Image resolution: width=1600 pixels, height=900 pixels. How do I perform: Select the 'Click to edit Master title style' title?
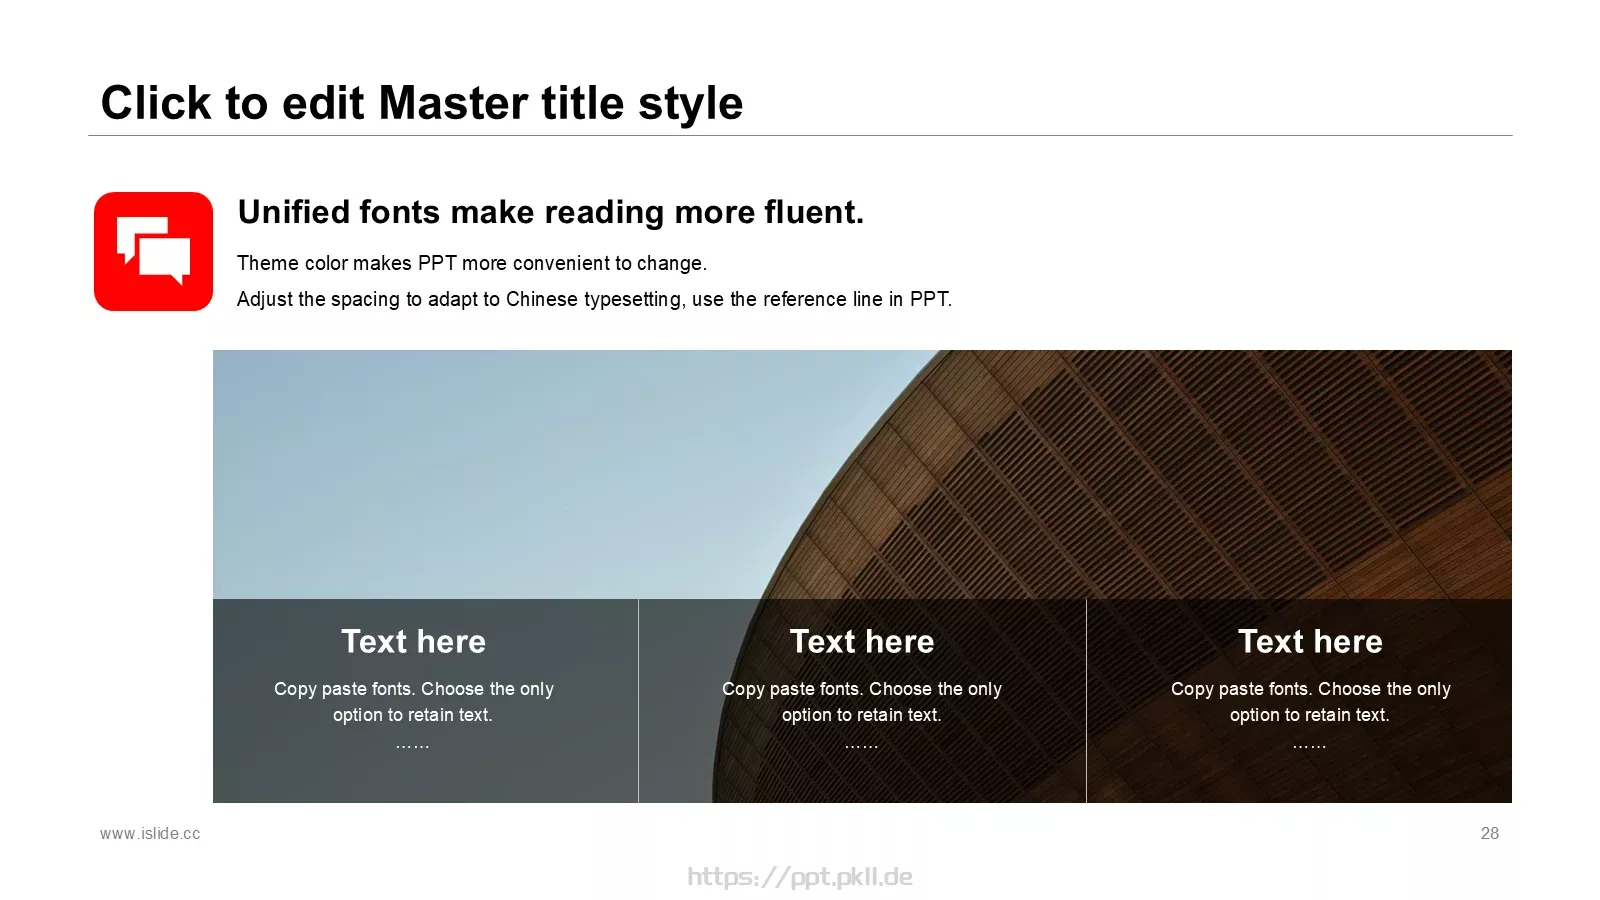coord(422,103)
